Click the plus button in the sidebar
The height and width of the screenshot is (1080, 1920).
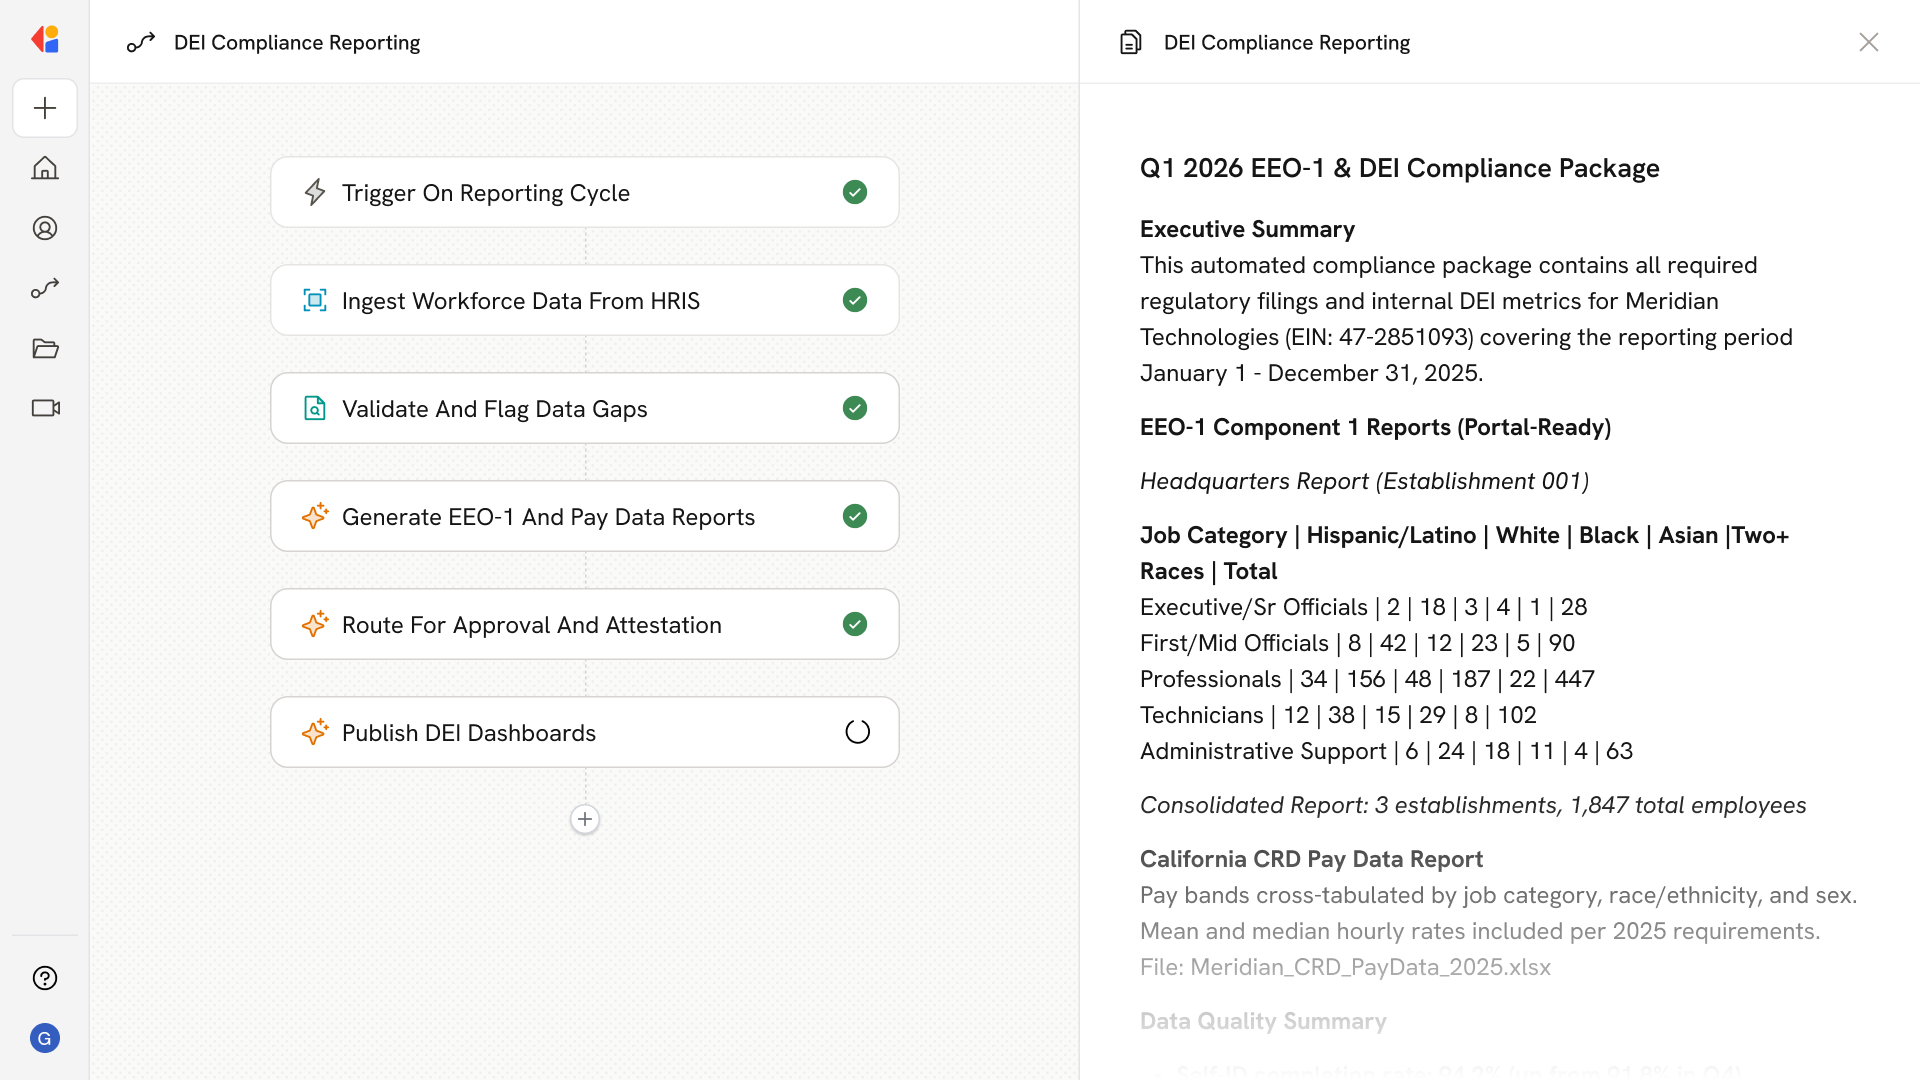[x=45, y=108]
